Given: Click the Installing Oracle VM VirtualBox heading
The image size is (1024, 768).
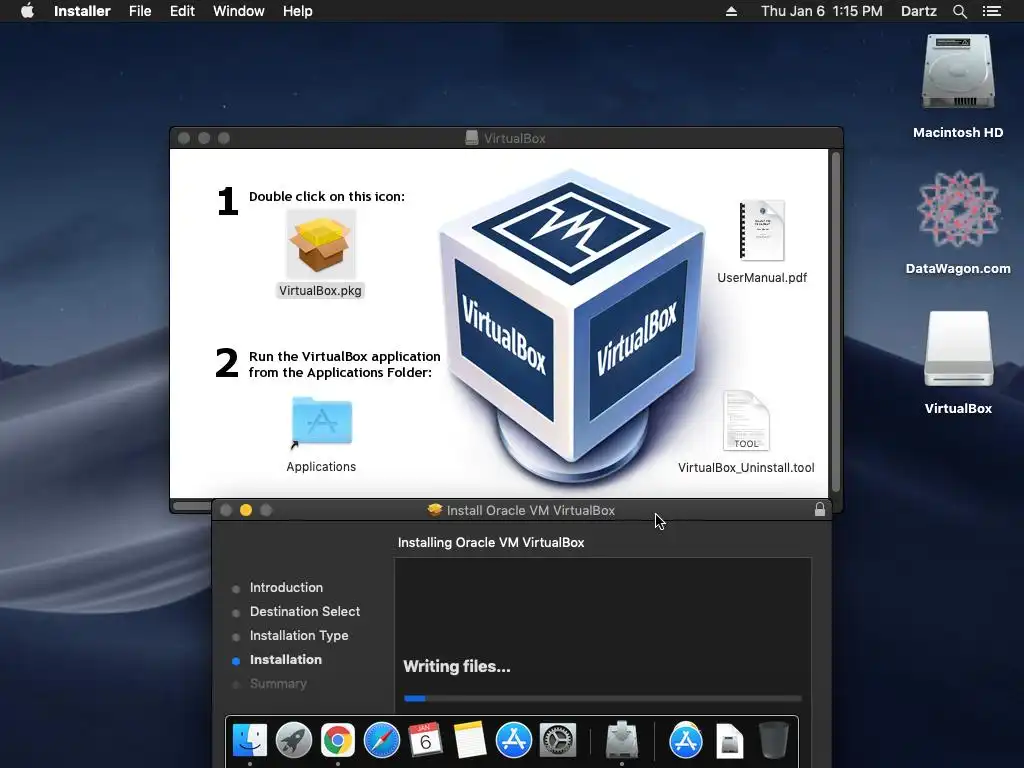Looking at the screenshot, I should (x=491, y=542).
